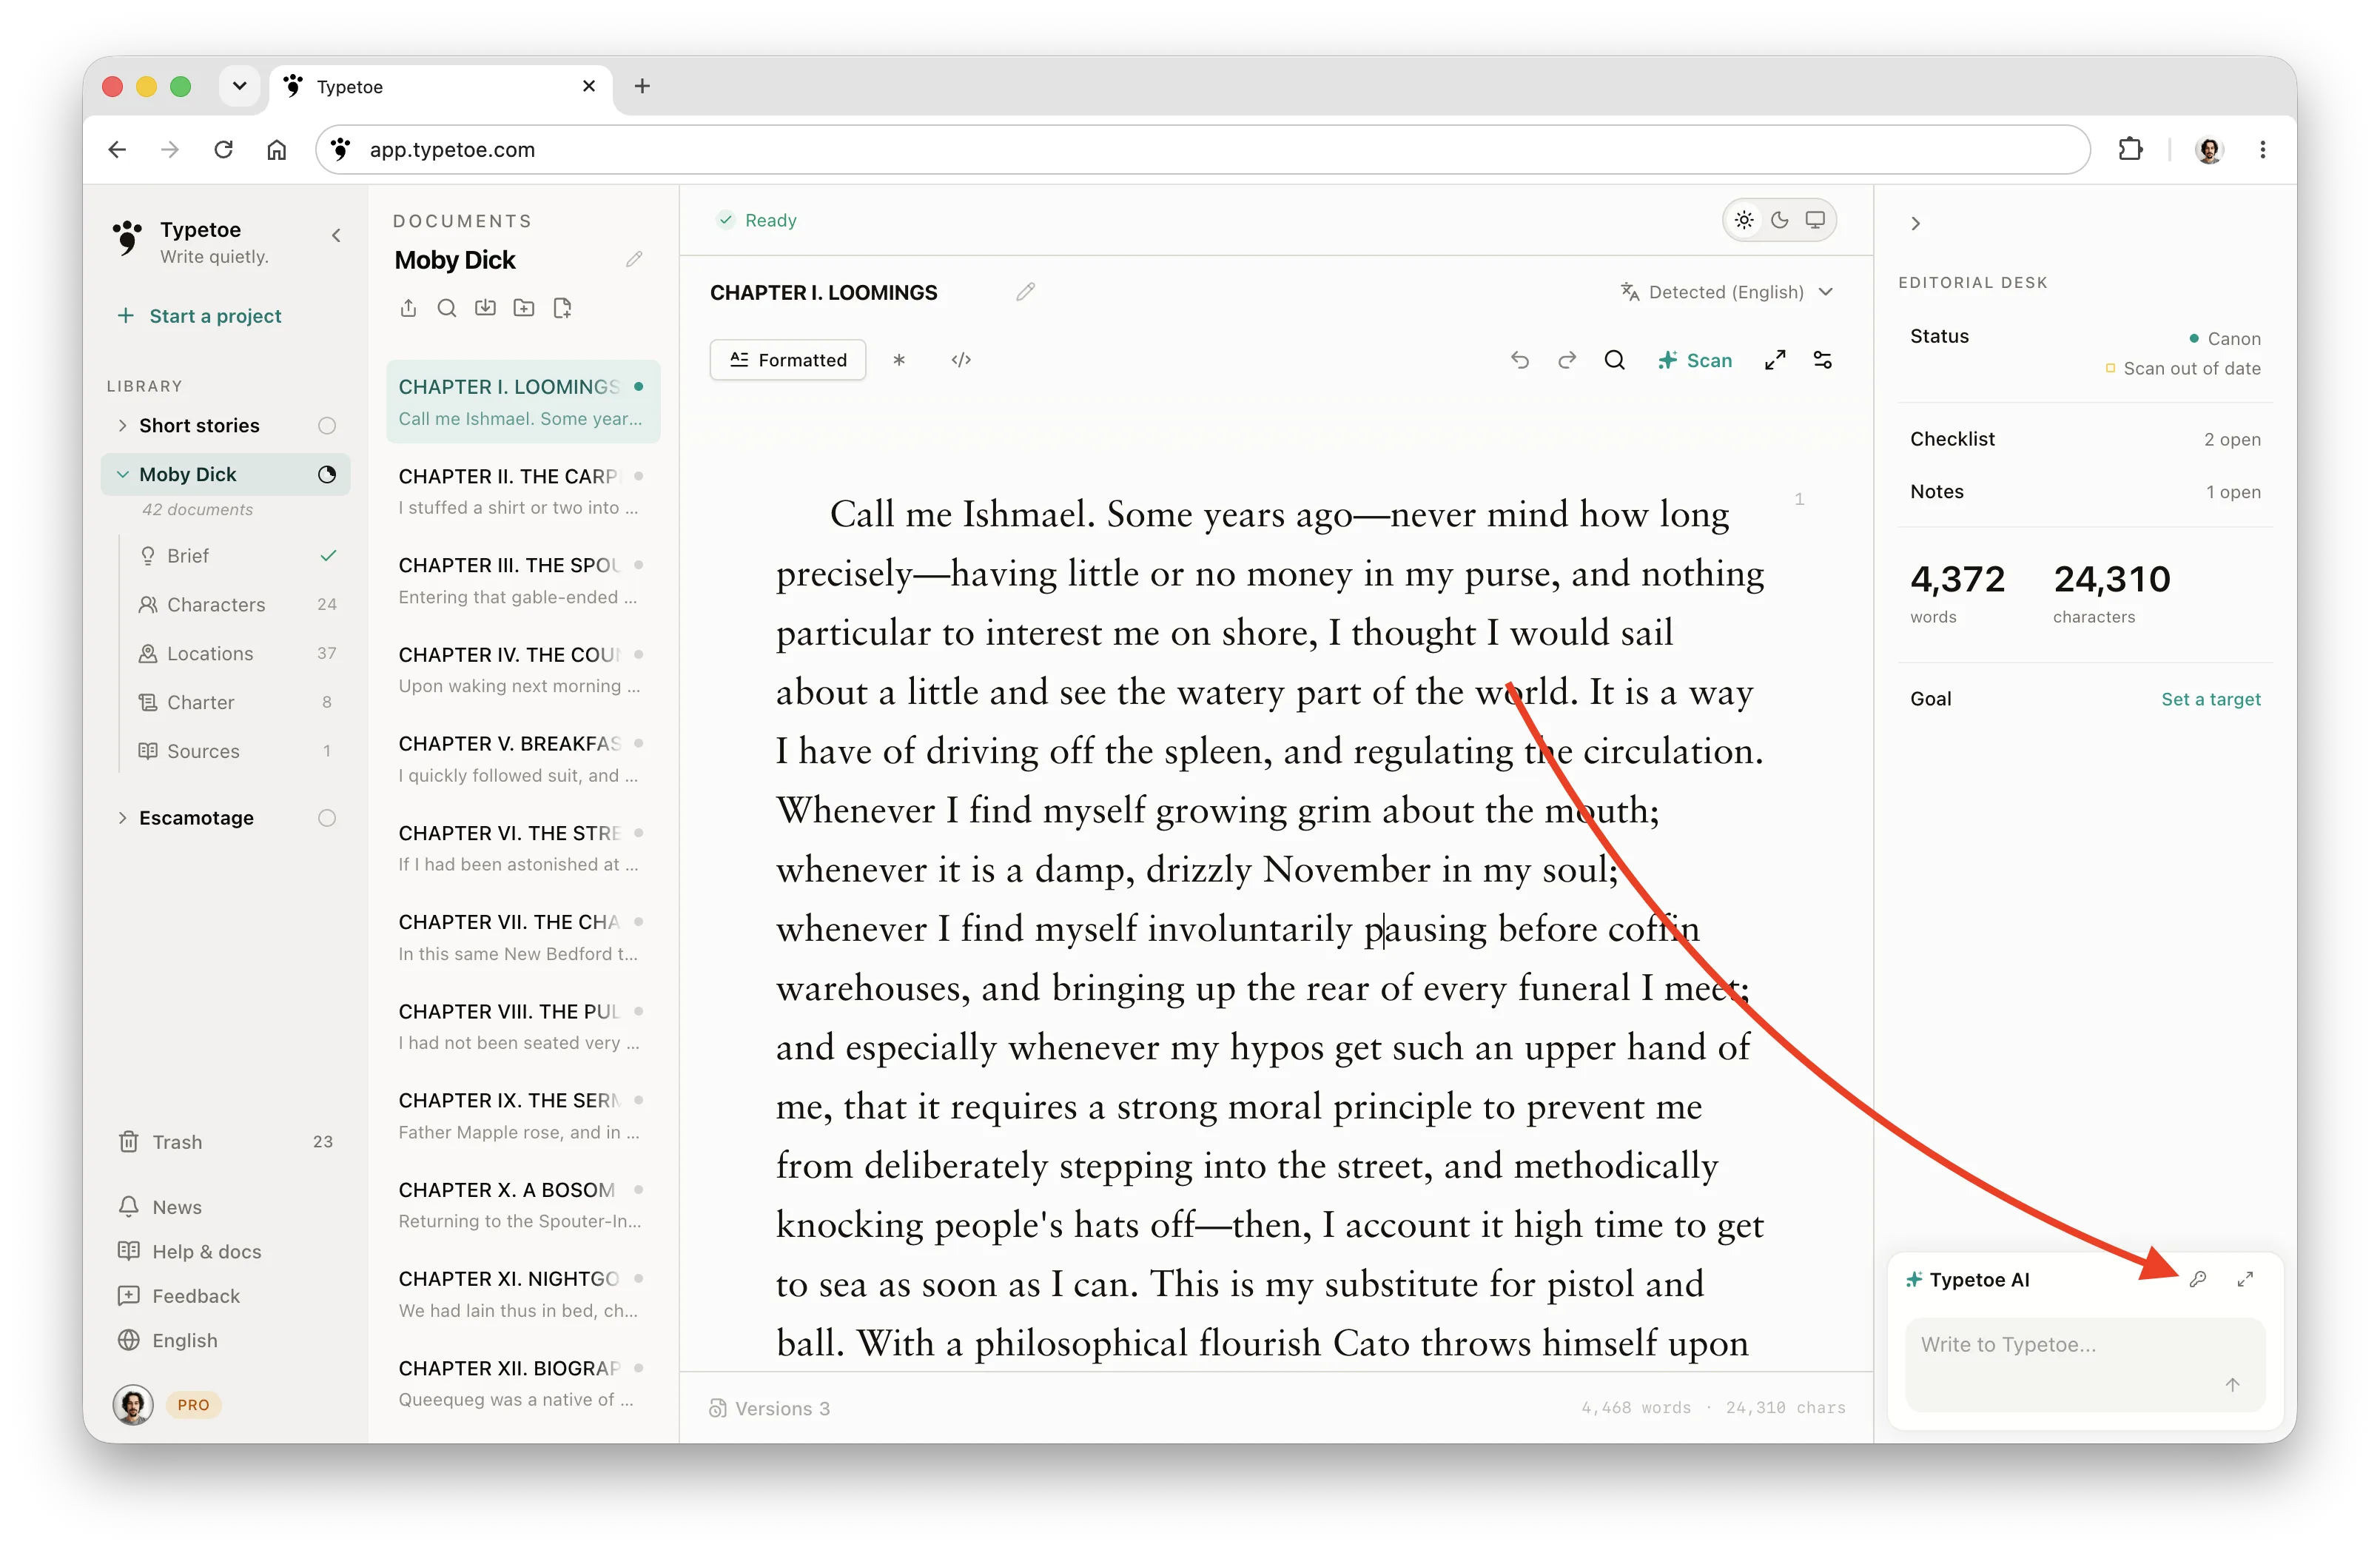Open CHAPTER XII. BIOGRAPHICAL document

pos(523,1383)
